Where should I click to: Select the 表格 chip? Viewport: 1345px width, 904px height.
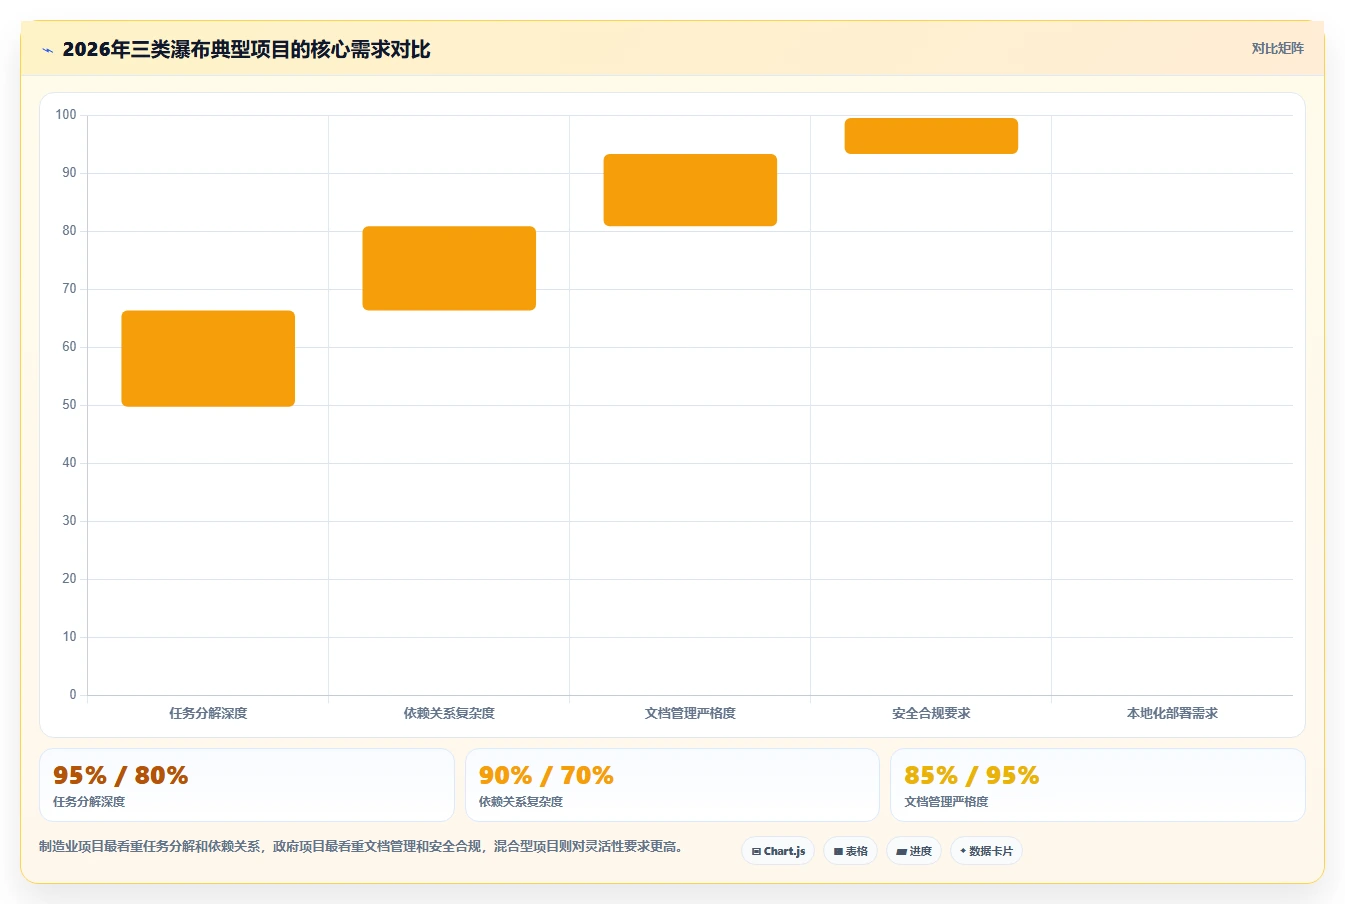[x=851, y=851]
